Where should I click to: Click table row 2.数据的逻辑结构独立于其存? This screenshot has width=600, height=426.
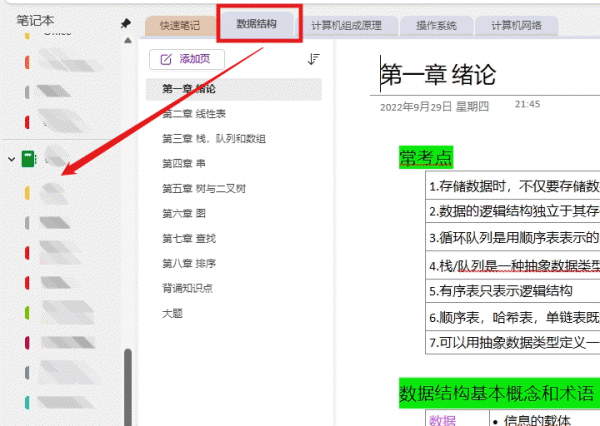pos(513,211)
